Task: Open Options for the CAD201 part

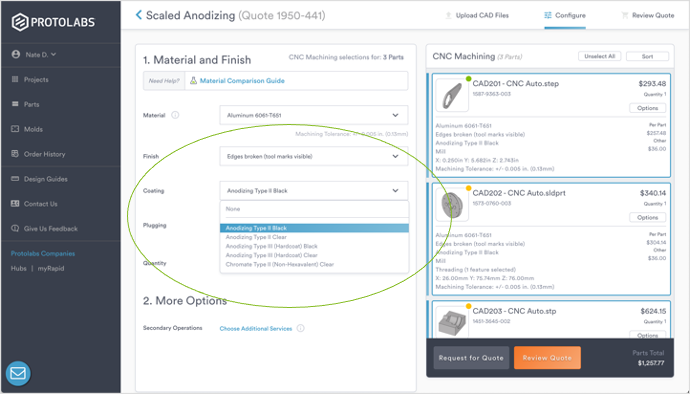Action: 648,108
